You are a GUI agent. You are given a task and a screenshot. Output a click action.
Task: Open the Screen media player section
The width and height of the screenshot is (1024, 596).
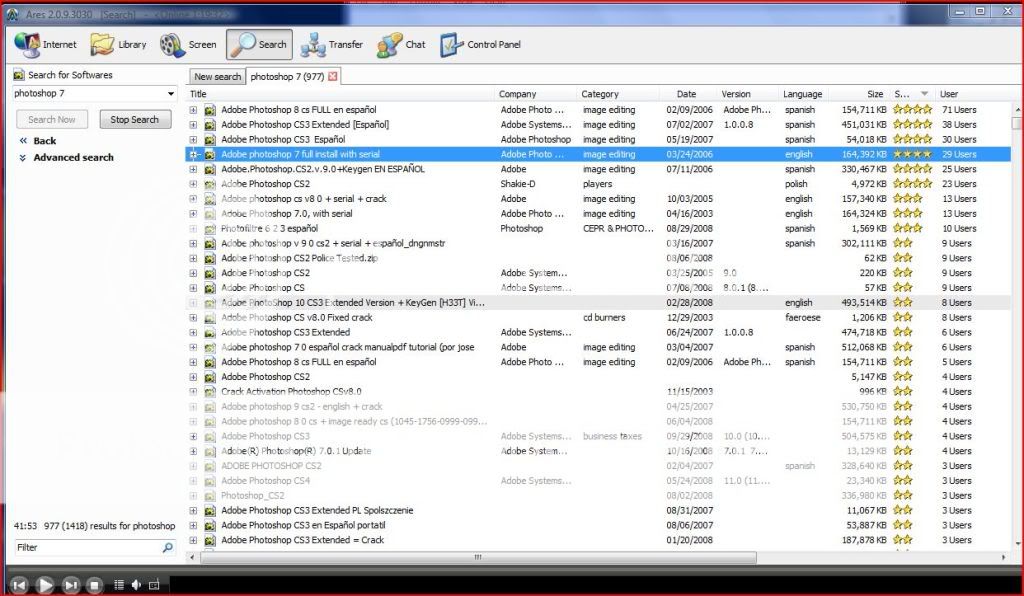[188, 44]
